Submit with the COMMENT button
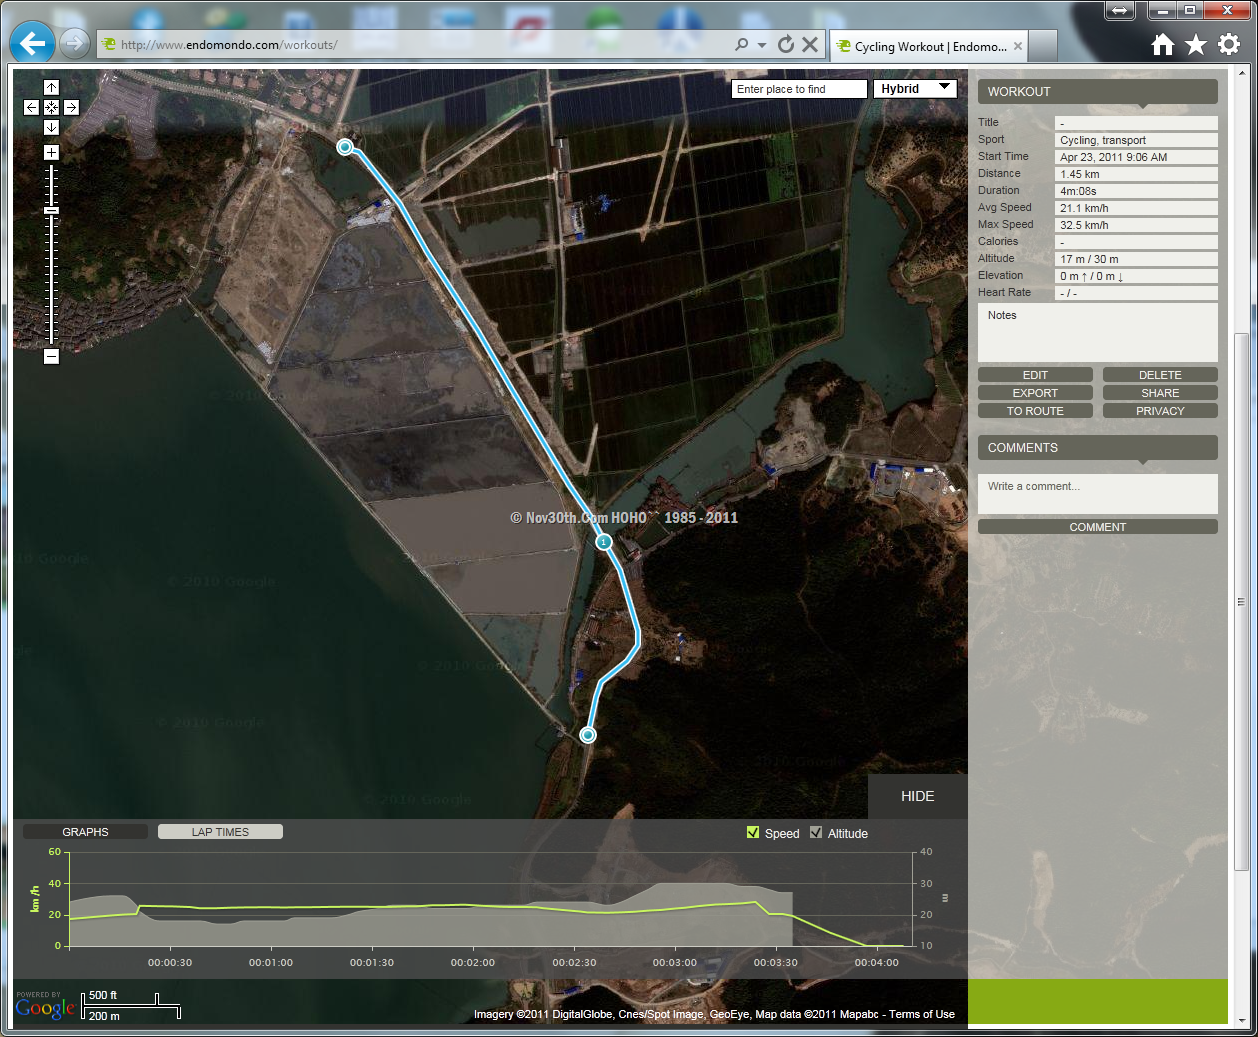This screenshot has height=1037, width=1258. point(1098,527)
